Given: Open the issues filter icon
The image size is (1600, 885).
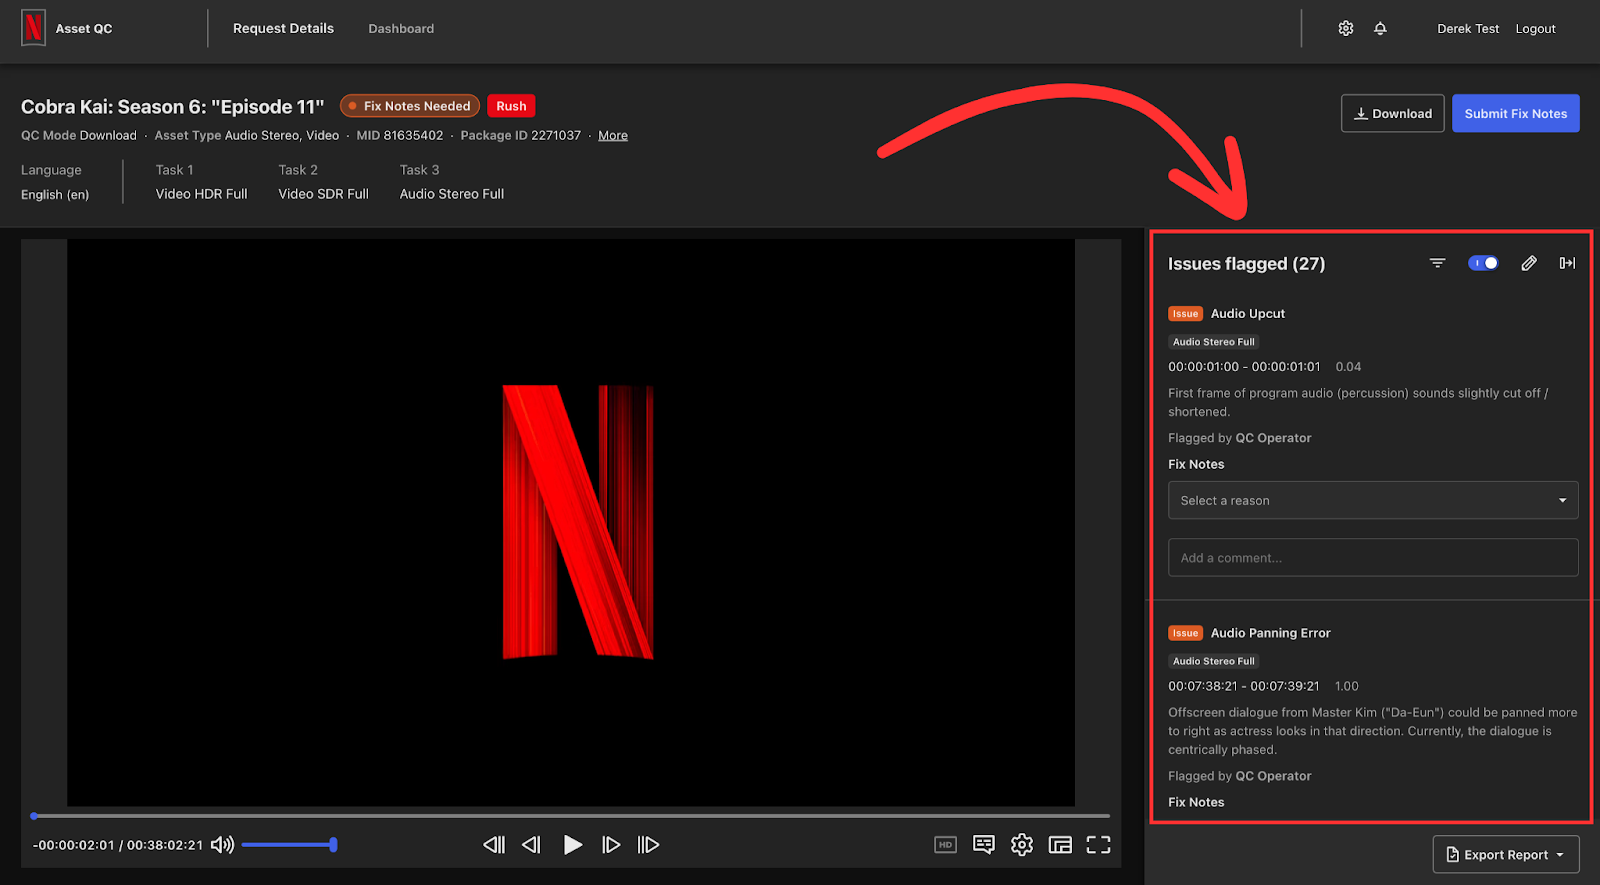Looking at the screenshot, I should click(x=1437, y=263).
